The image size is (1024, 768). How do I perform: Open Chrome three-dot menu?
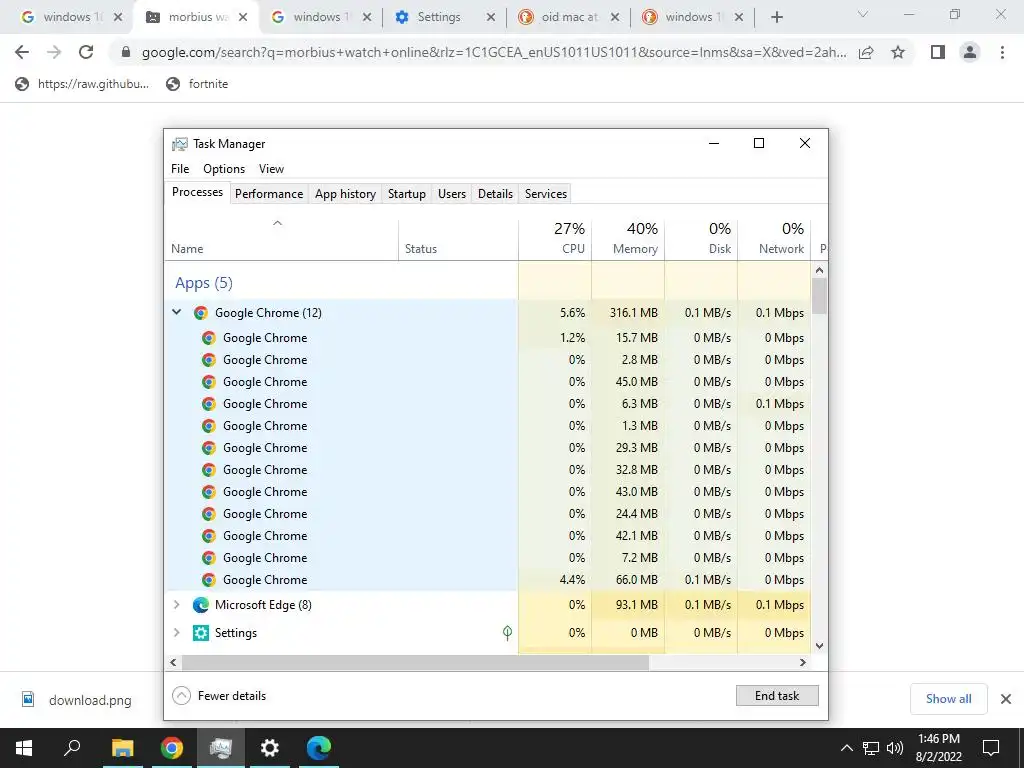click(1002, 52)
